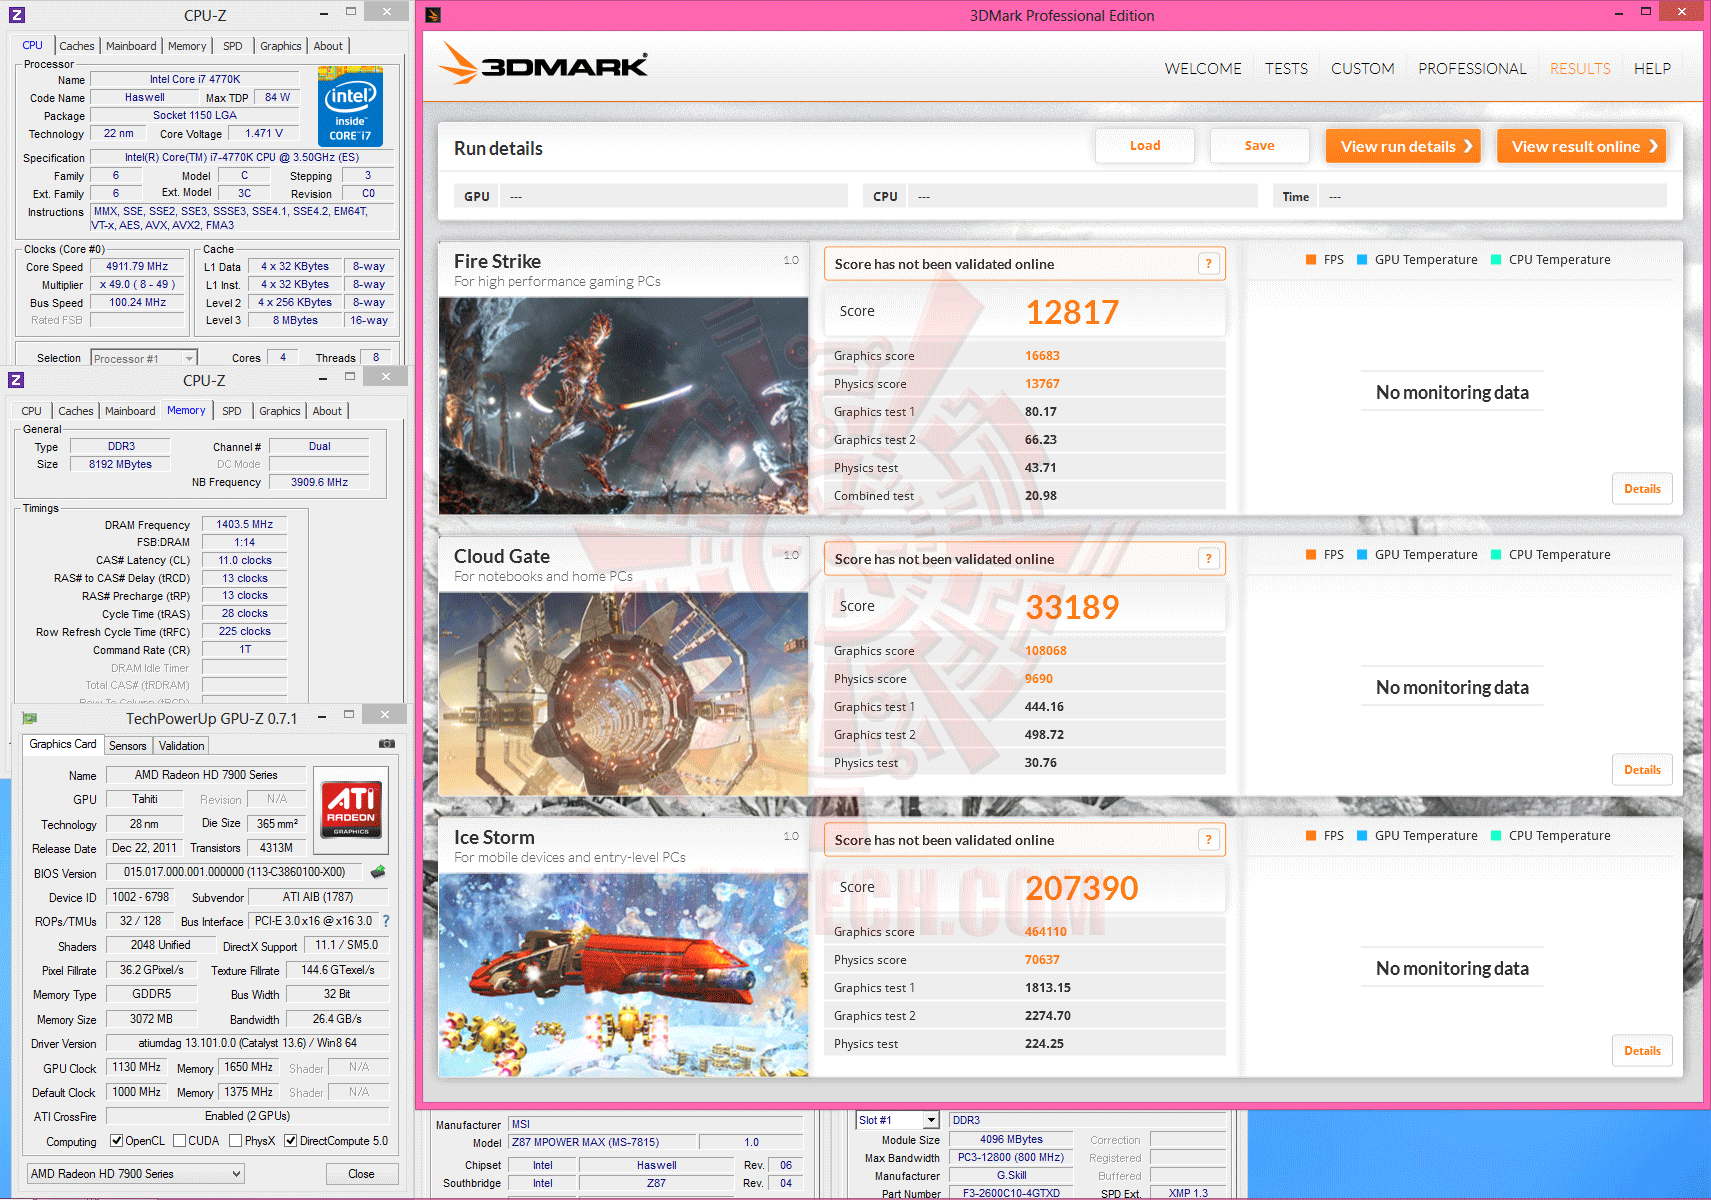The image size is (1711, 1200).
Task: Open the CUSTOM section in 3DMark
Action: point(1362,69)
